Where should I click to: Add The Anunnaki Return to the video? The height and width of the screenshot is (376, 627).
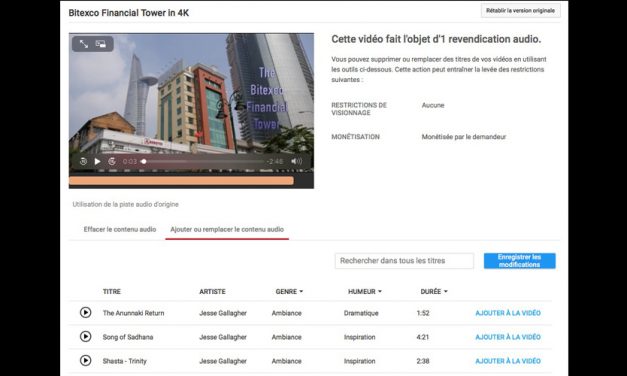[508, 313]
